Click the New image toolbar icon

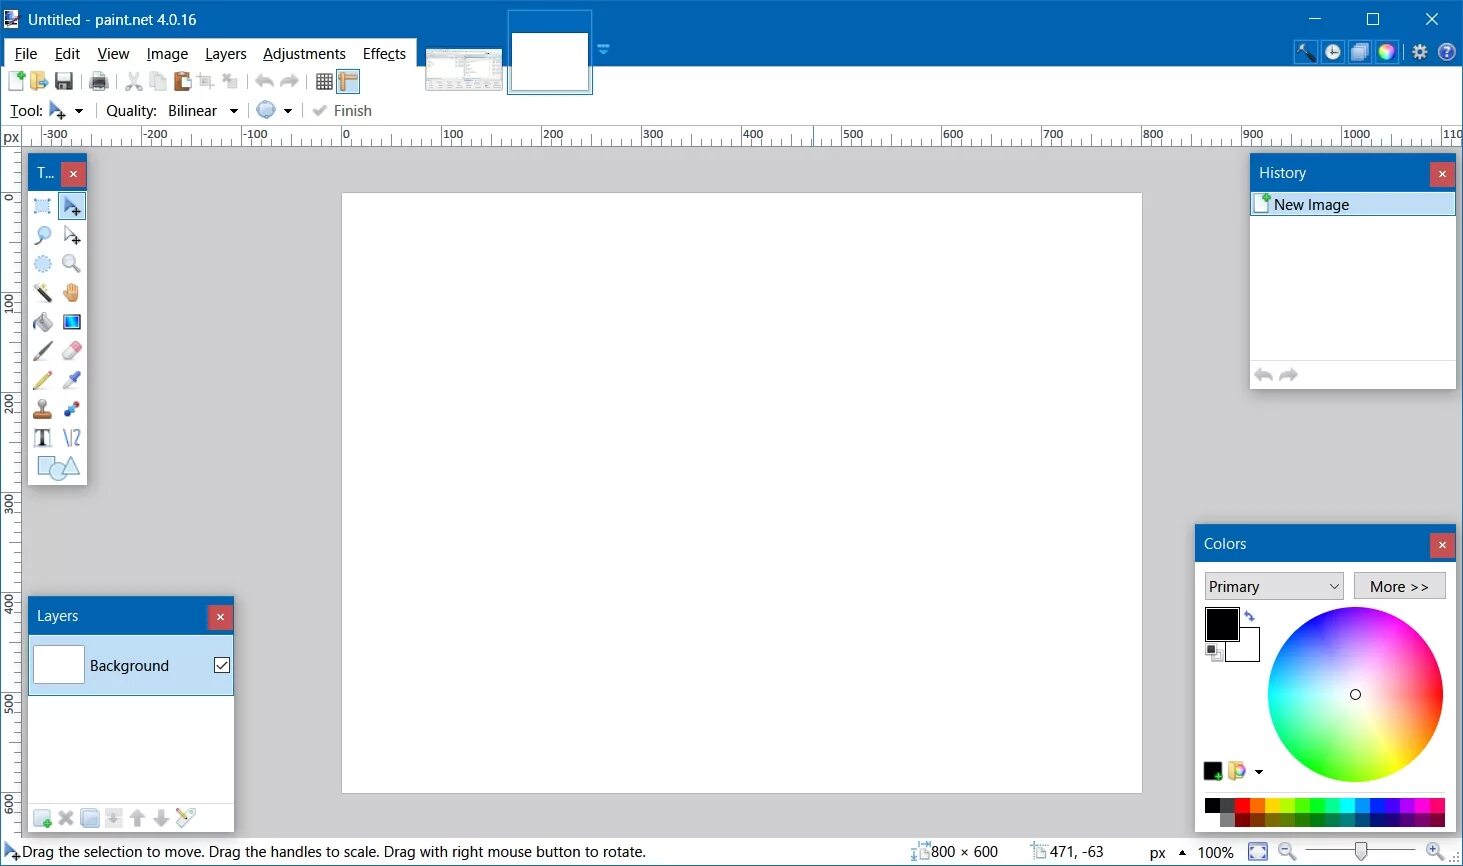click(16, 81)
